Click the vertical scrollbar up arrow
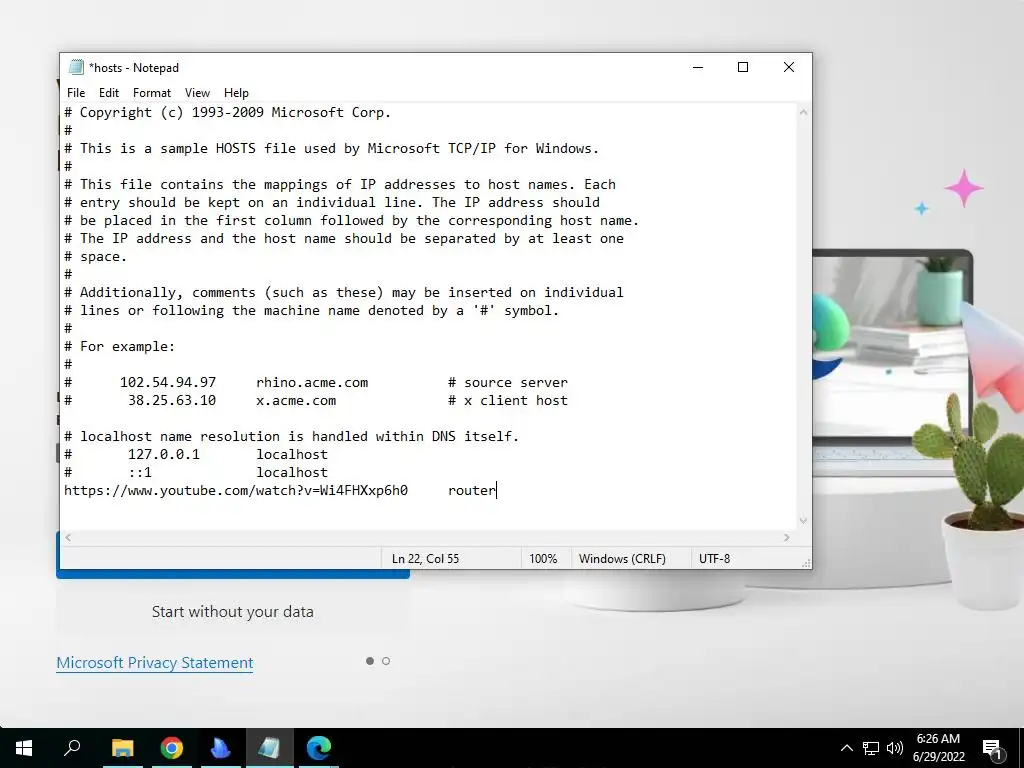Screen dimensions: 1024x768 pos(803,112)
